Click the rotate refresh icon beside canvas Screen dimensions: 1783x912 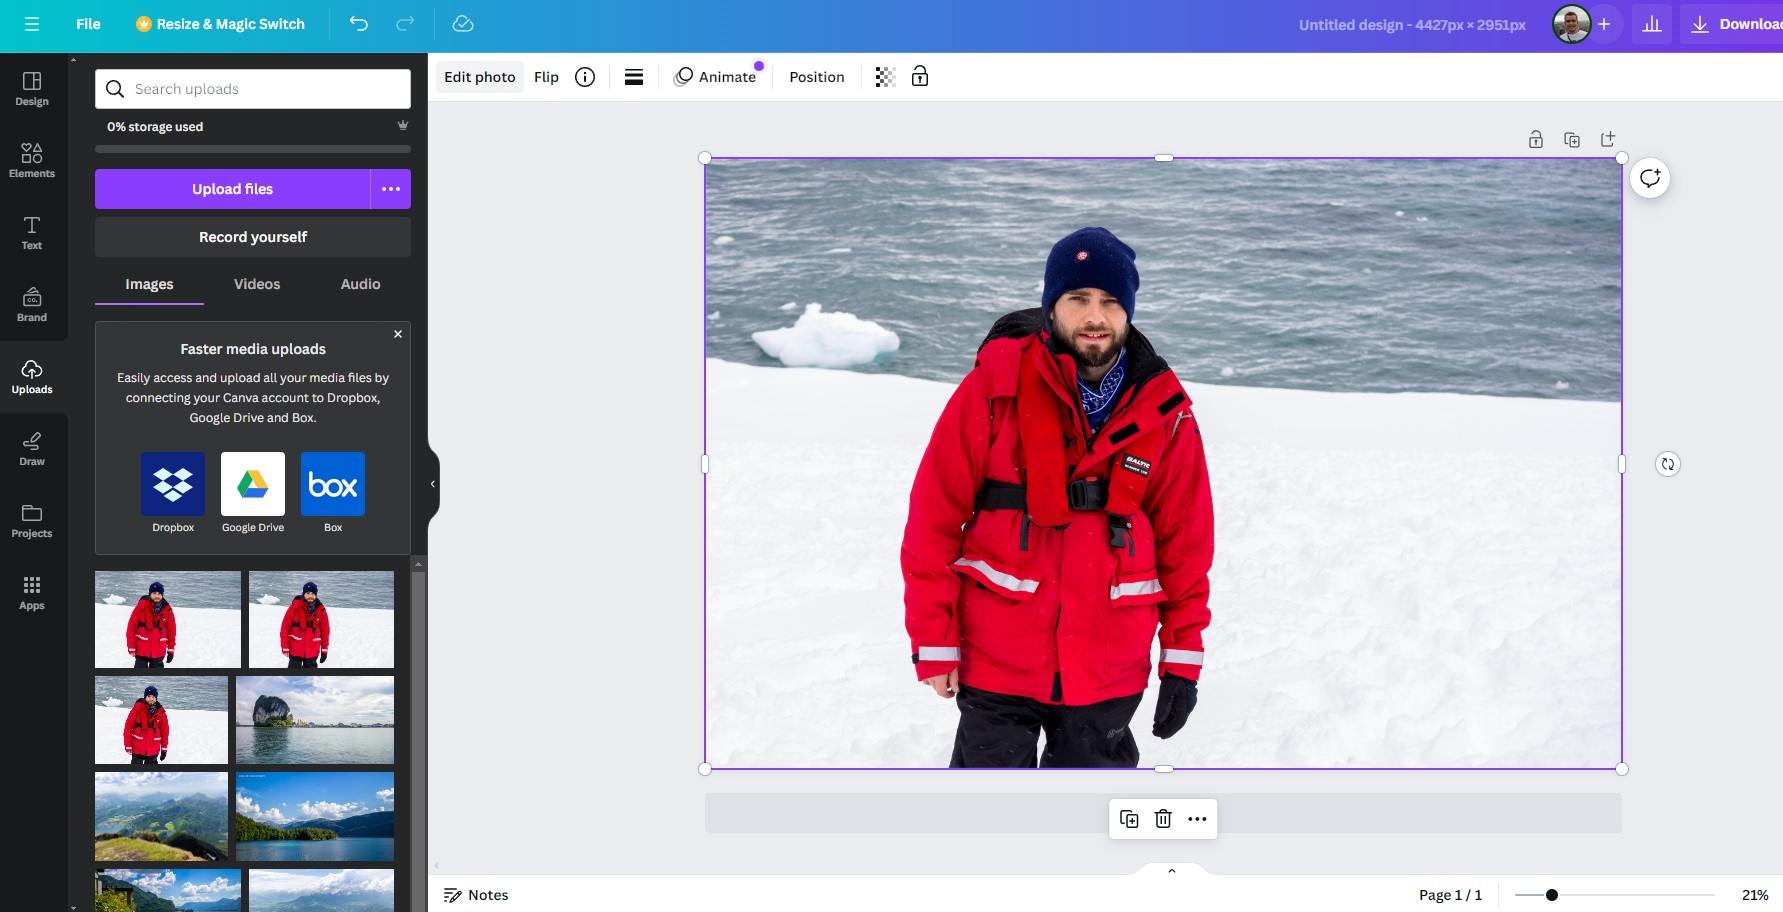pos(1668,464)
